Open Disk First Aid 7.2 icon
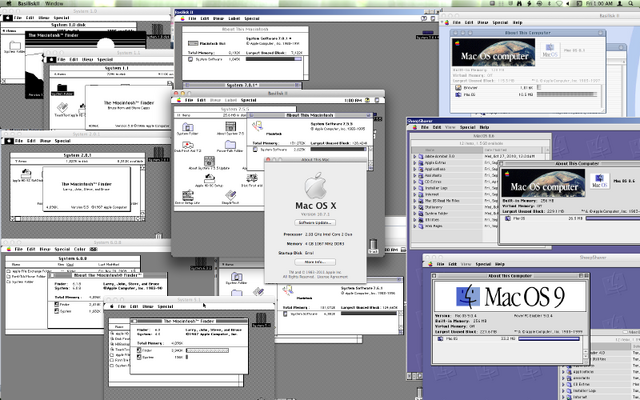 coord(188,145)
